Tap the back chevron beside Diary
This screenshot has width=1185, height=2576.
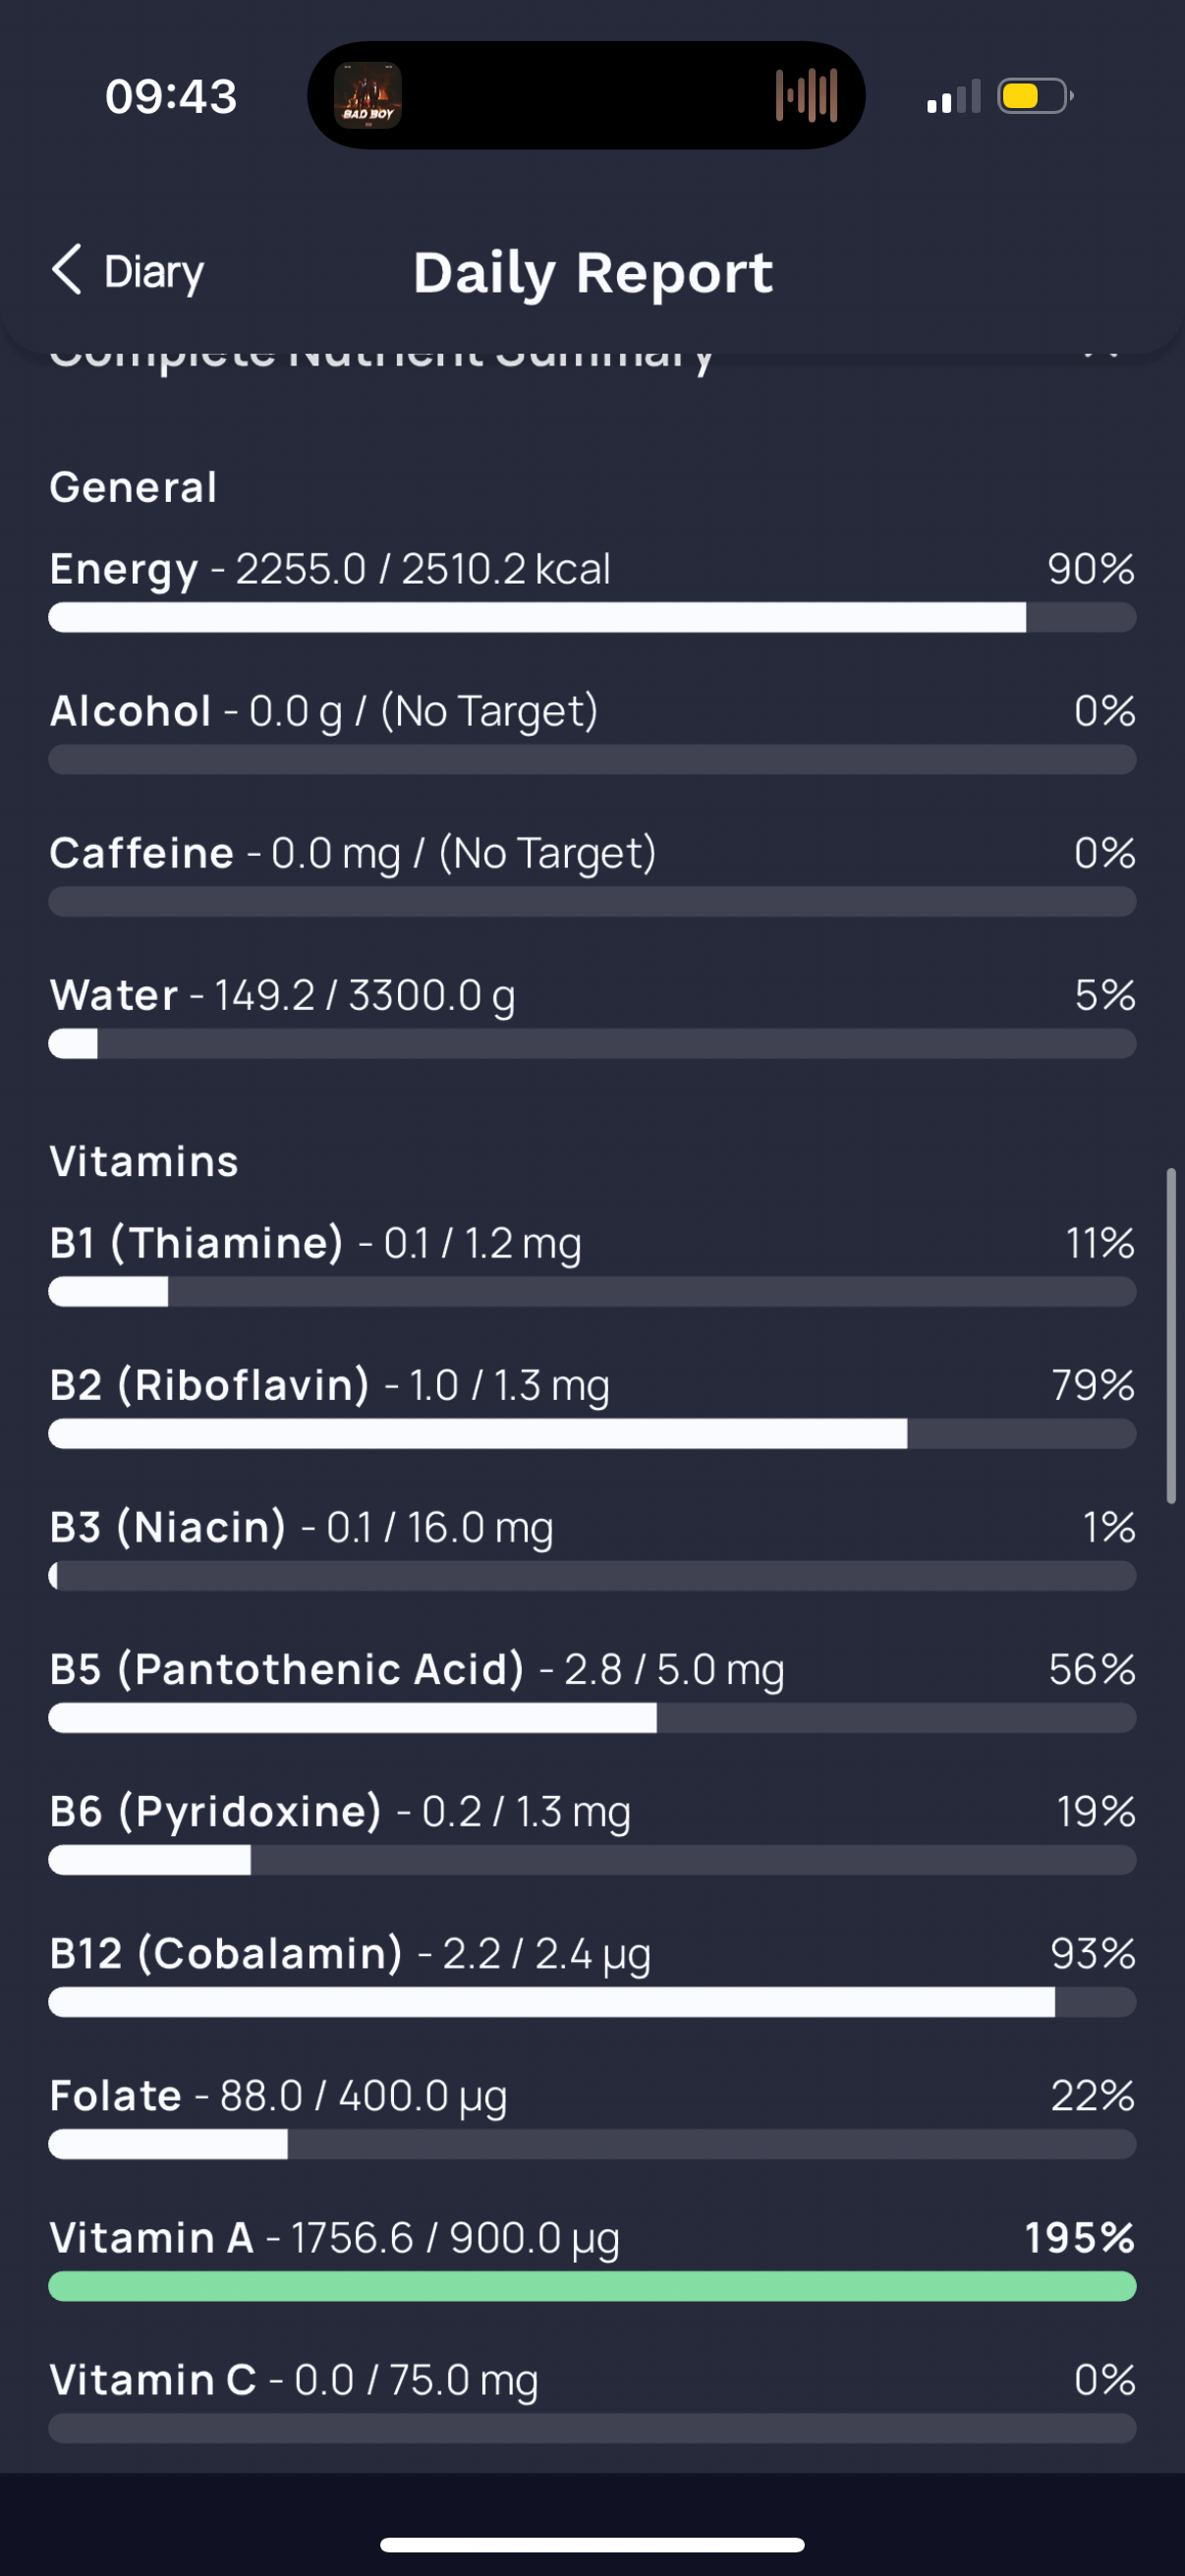pyautogui.click(x=66, y=270)
